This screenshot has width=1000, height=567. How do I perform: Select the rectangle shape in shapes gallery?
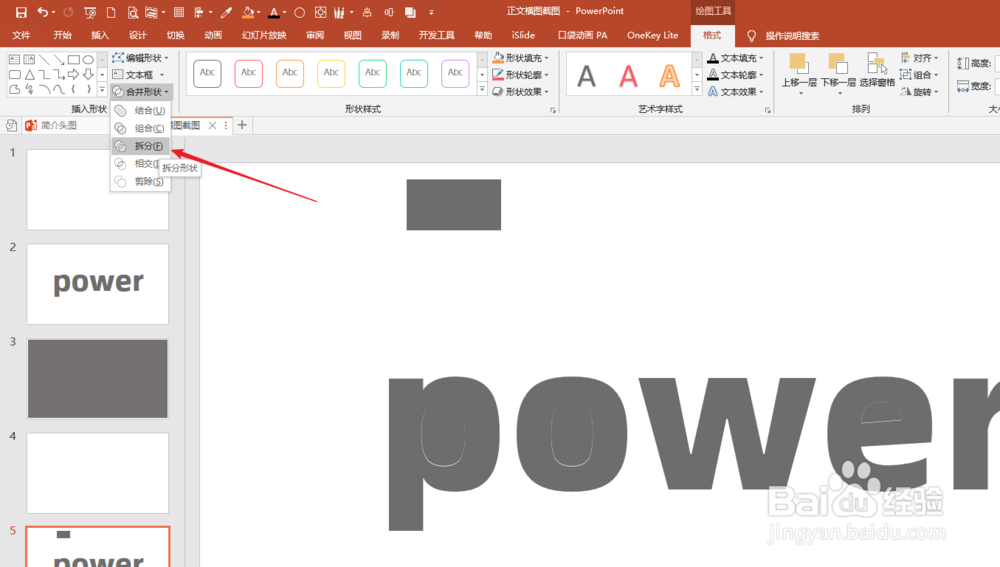click(x=74, y=59)
